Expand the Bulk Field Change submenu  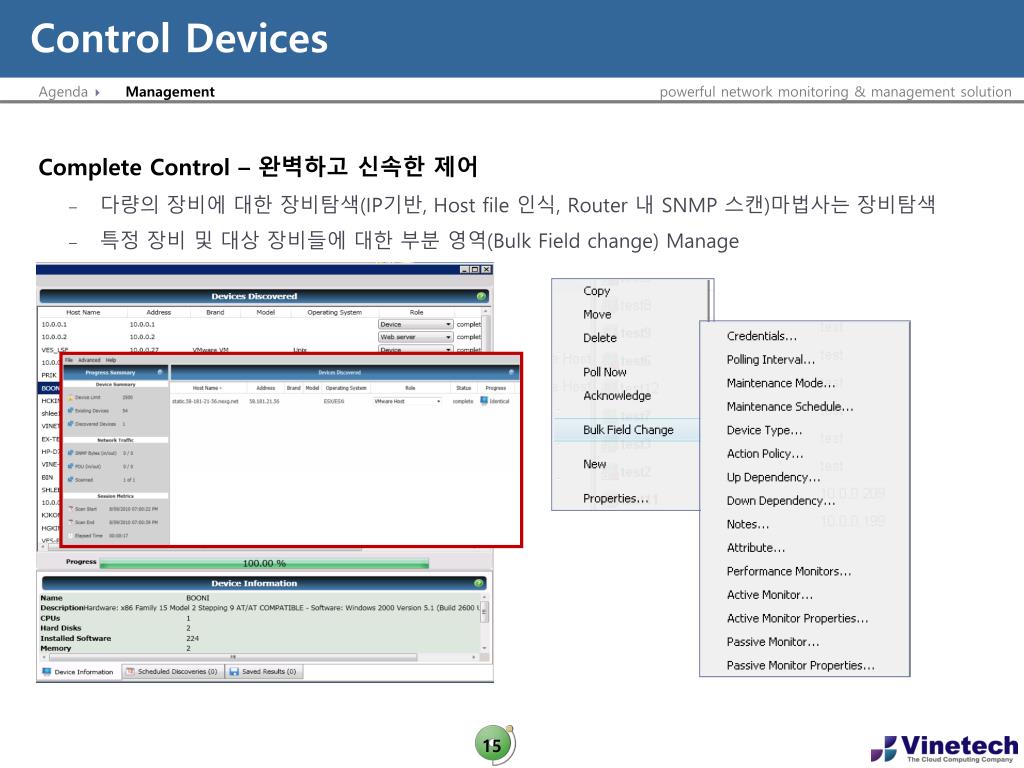tap(628, 430)
